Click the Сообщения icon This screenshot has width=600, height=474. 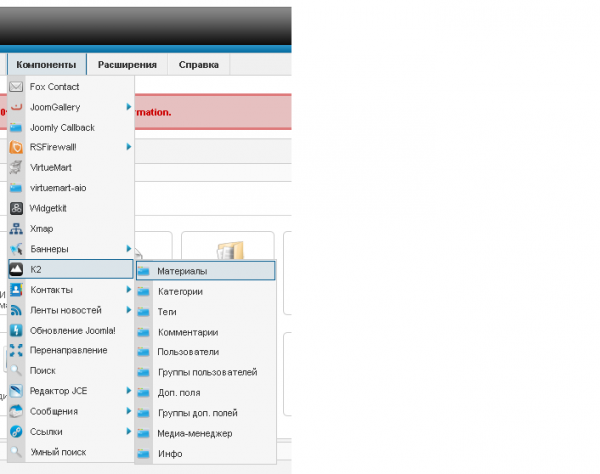[16, 411]
